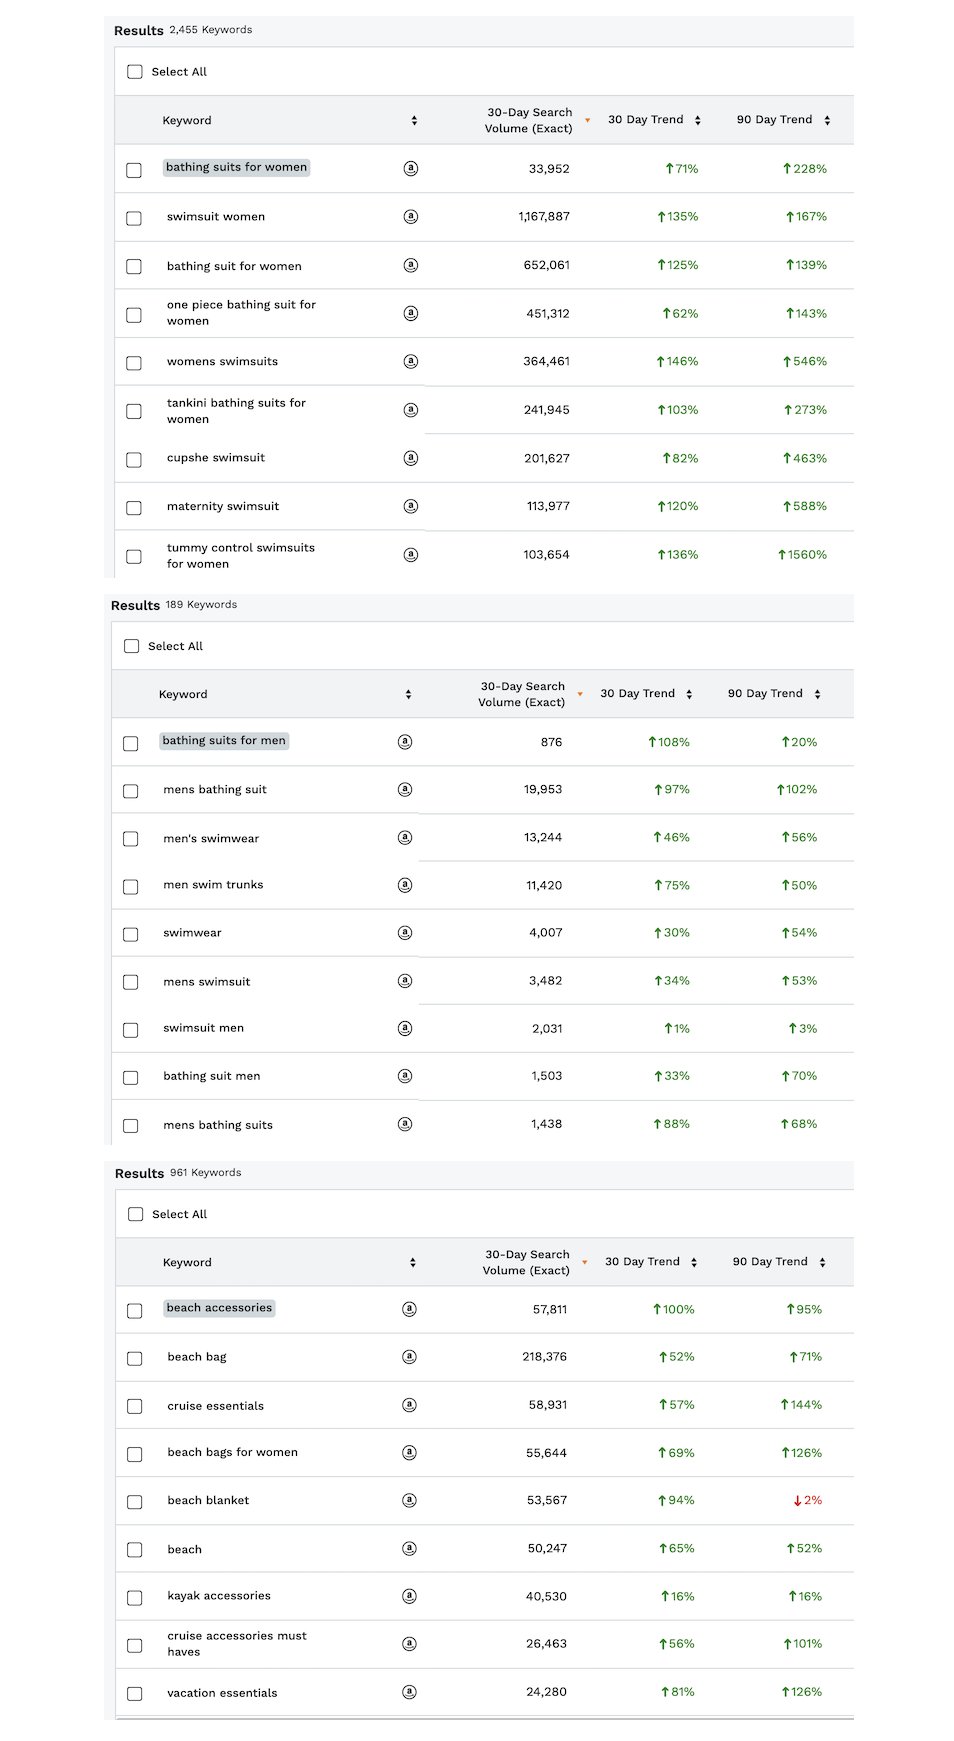Click the highlighted bathing suits for men keyword
Screen dimensions: 954x1741
pyautogui.click(x=224, y=741)
